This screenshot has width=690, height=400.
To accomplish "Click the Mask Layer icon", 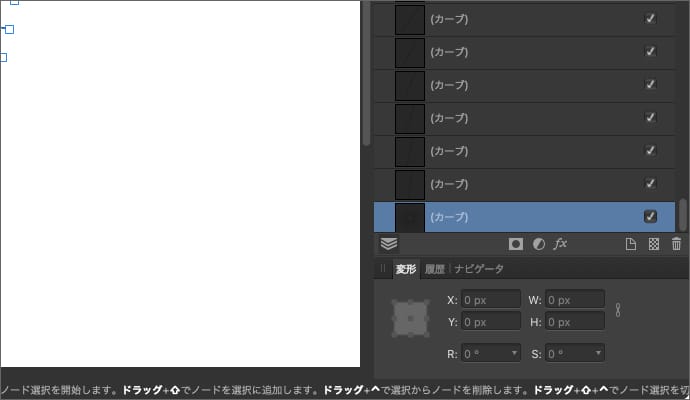I will click(x=516, y=243).
